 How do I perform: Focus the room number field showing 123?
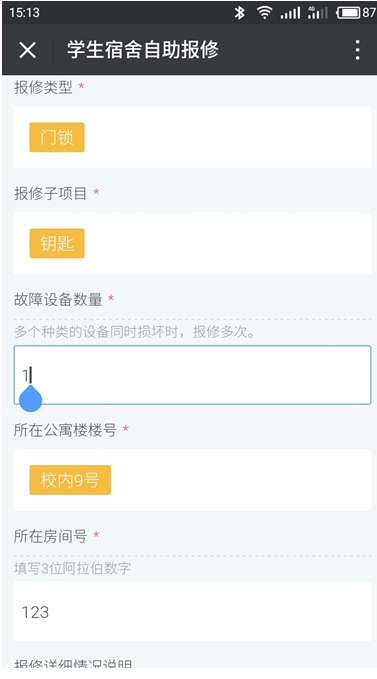(x=192, y=611)
